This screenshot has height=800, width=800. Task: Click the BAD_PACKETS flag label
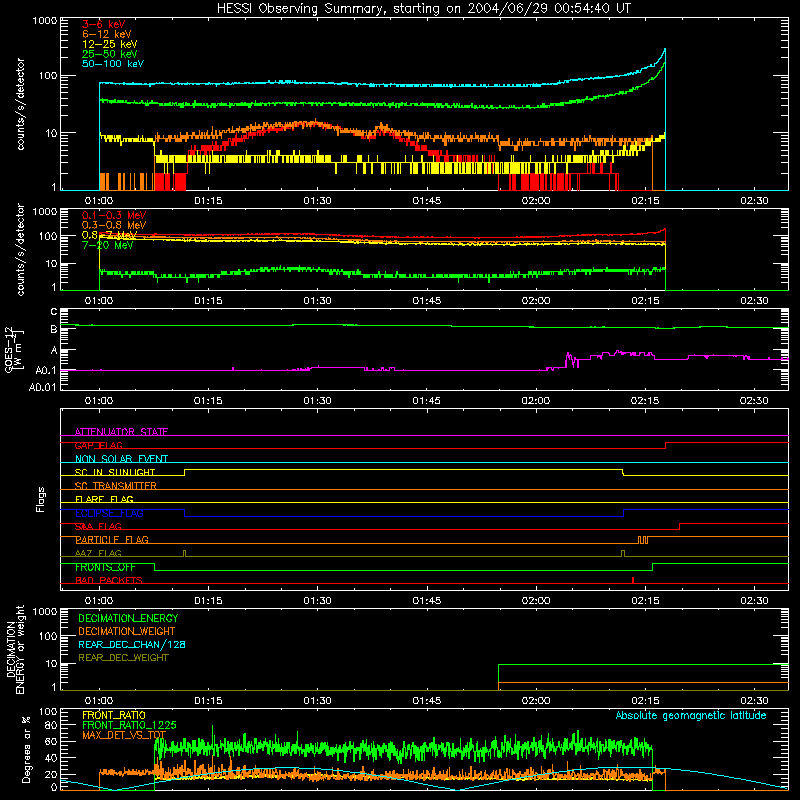(x=109, y=580)
